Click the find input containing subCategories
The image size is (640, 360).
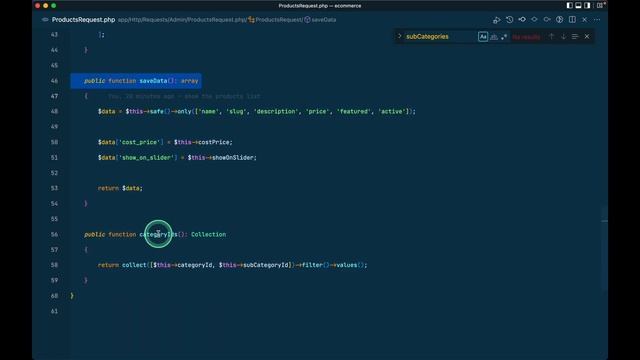[440, 36]
